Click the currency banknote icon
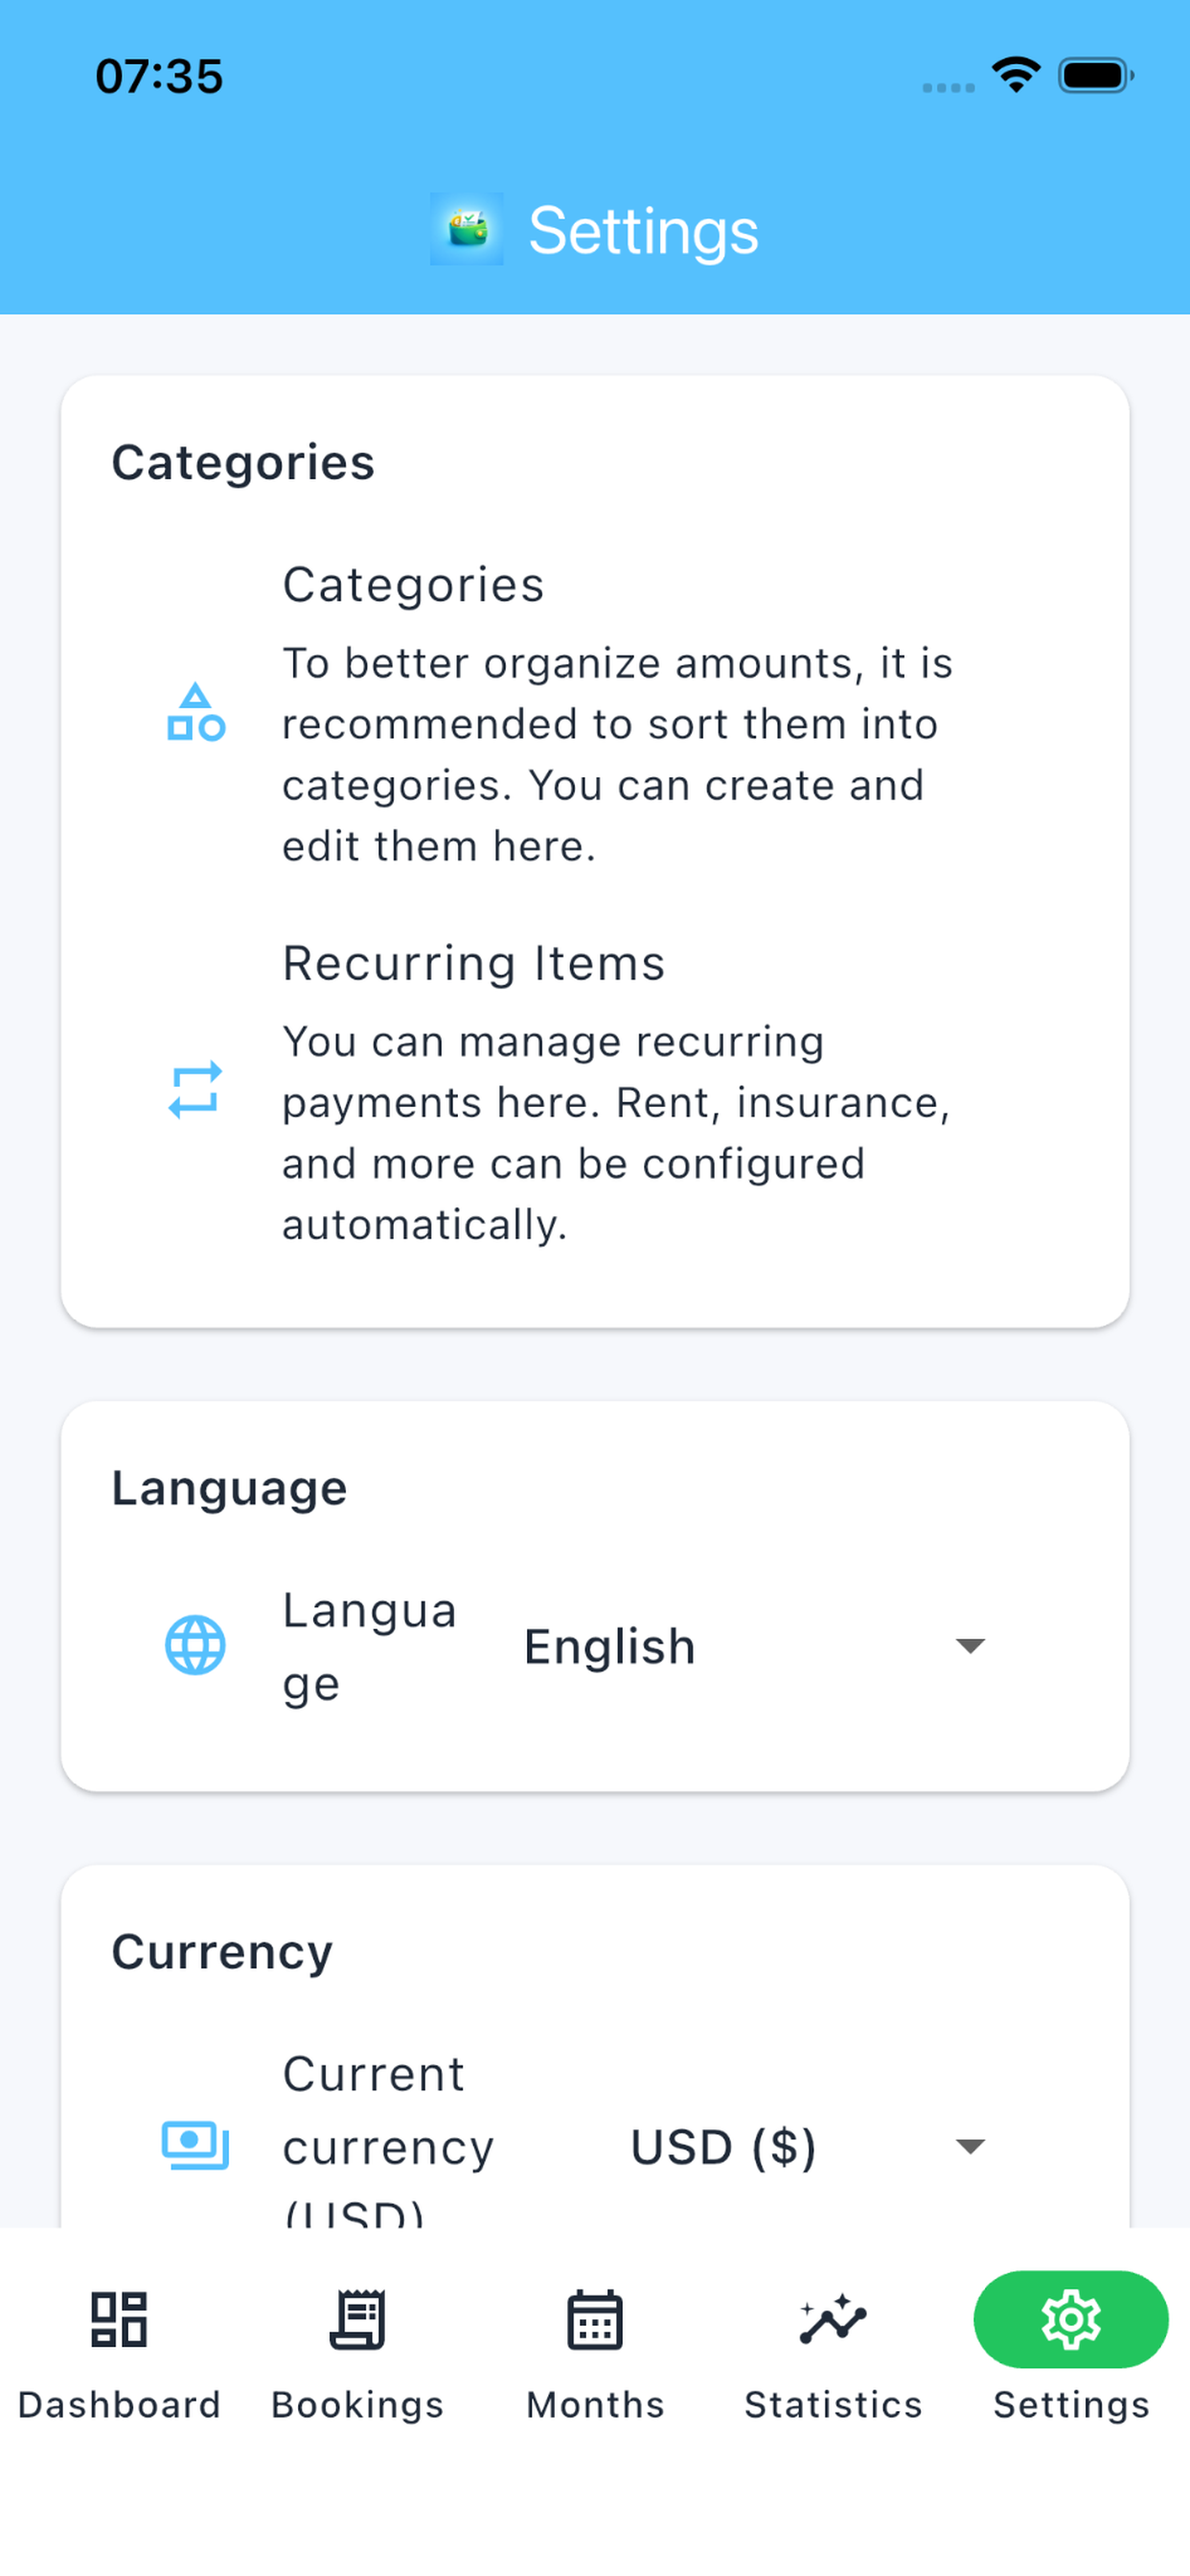The height and width of the screenshot is (2576, 1190). coord(195,2145)
